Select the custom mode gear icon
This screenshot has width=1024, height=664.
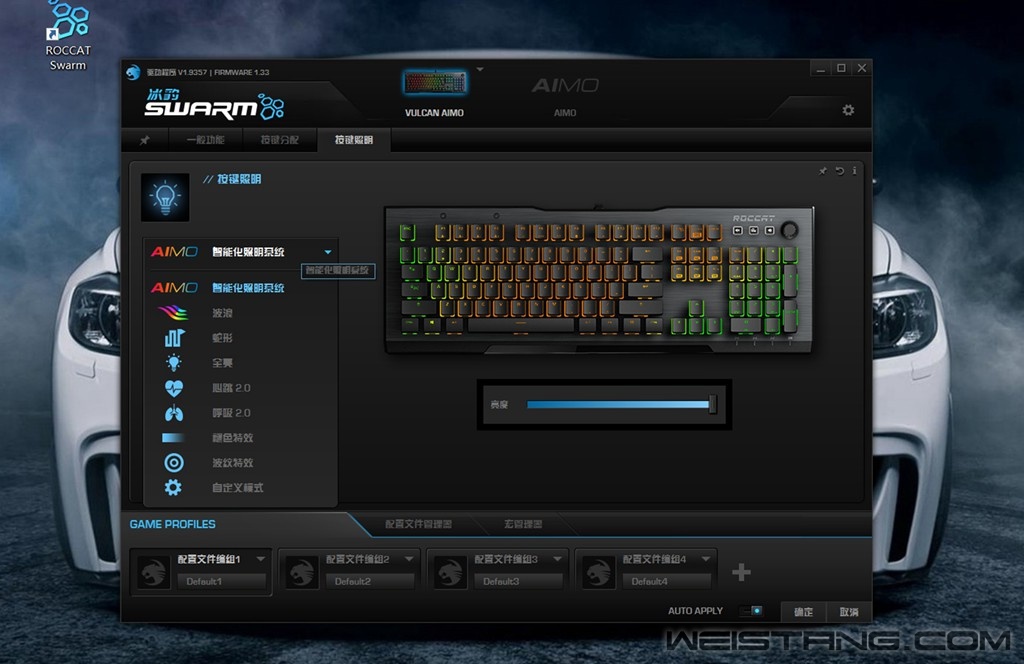(x=173, y=487)
